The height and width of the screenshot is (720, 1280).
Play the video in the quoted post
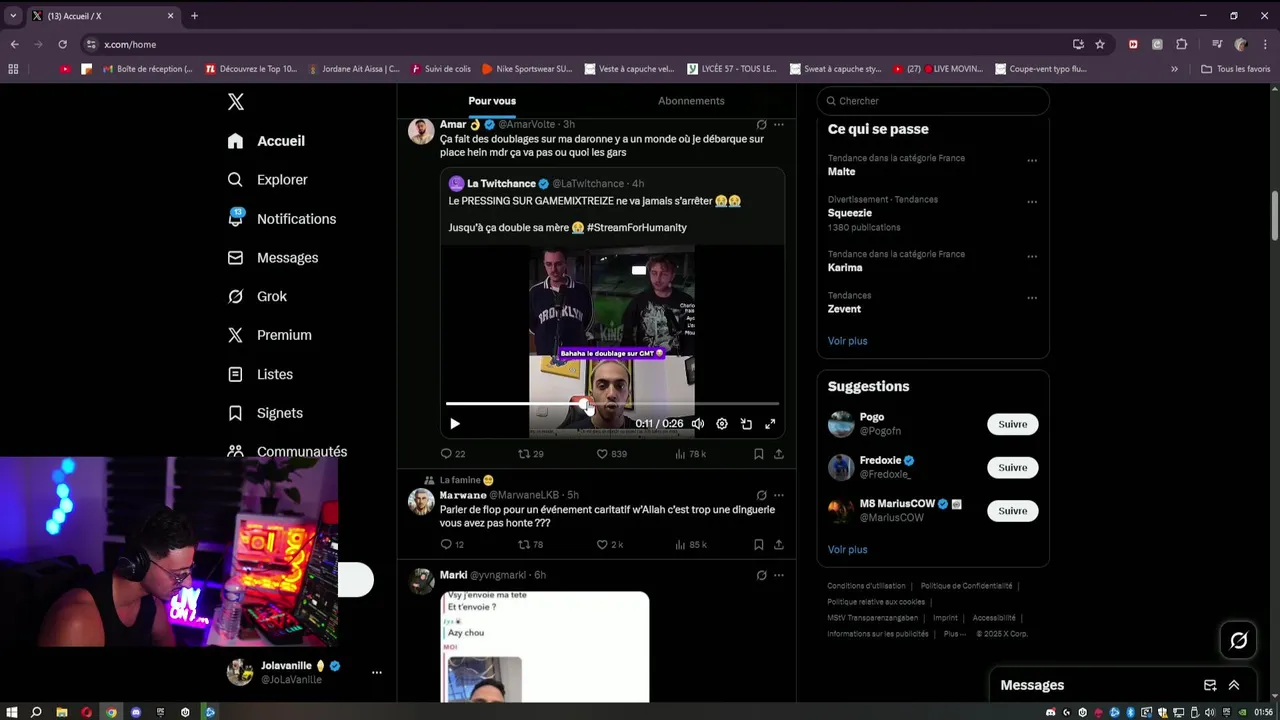tap(455, 424)
